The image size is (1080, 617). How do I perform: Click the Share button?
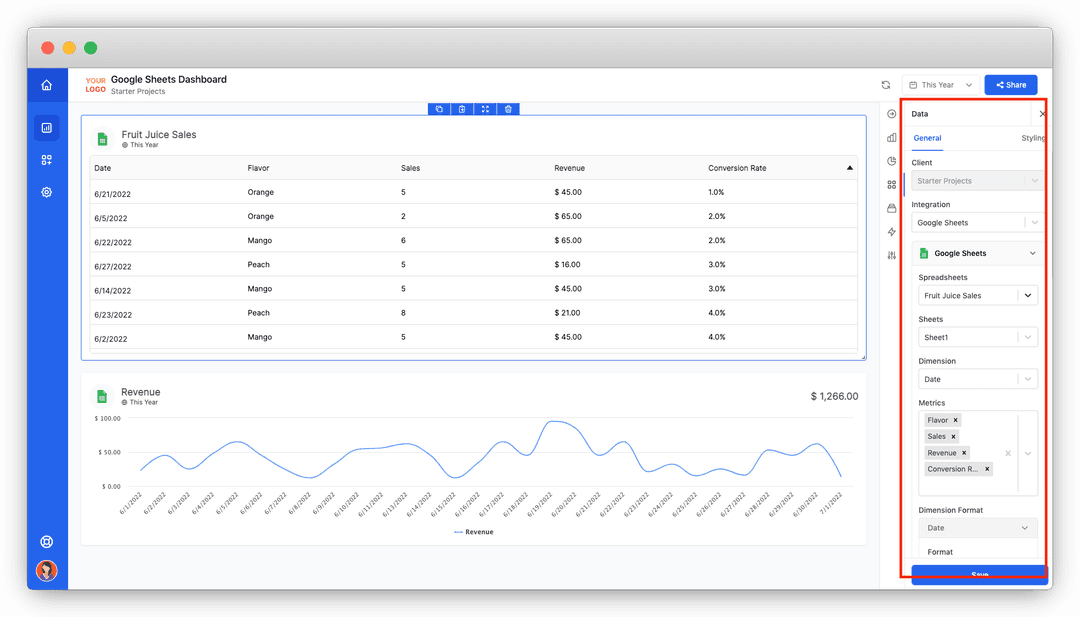pyautogui.click(x=1010, y=85)
